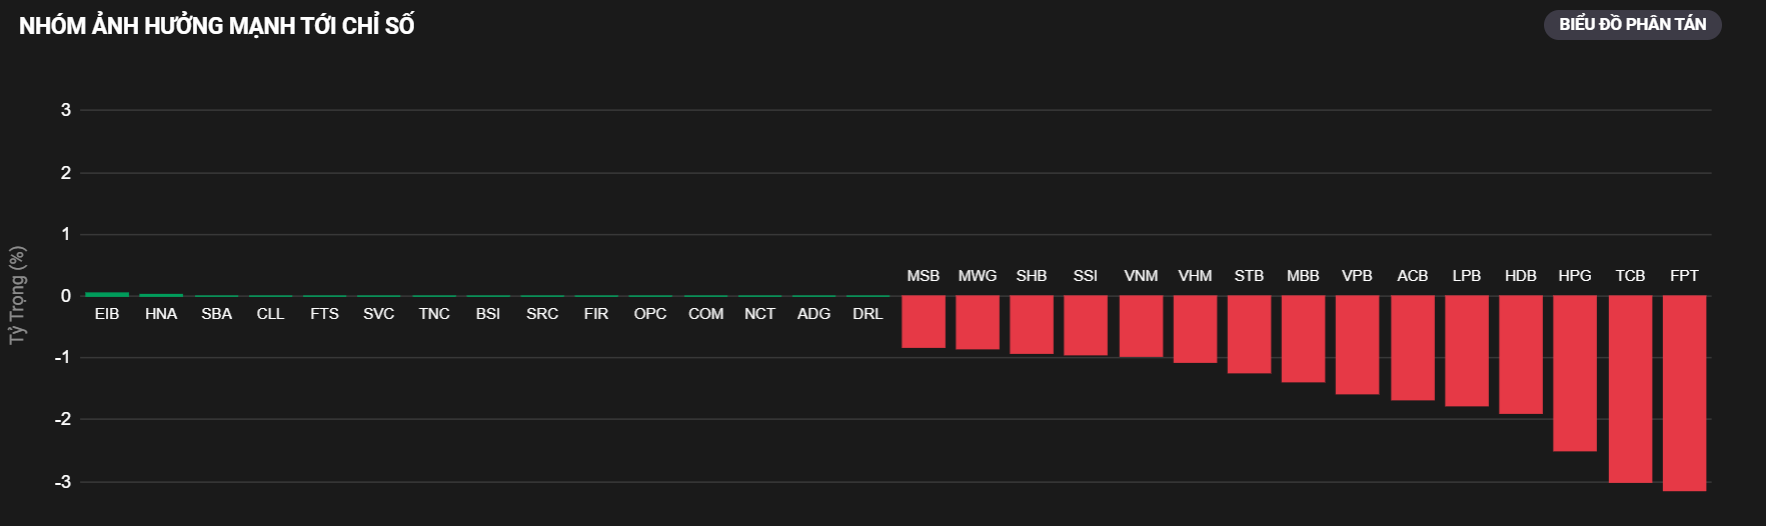Click the Tỷ Trọng (%) axis title
This screenshot has height=526, width=1766.
[x=17, y=295]
